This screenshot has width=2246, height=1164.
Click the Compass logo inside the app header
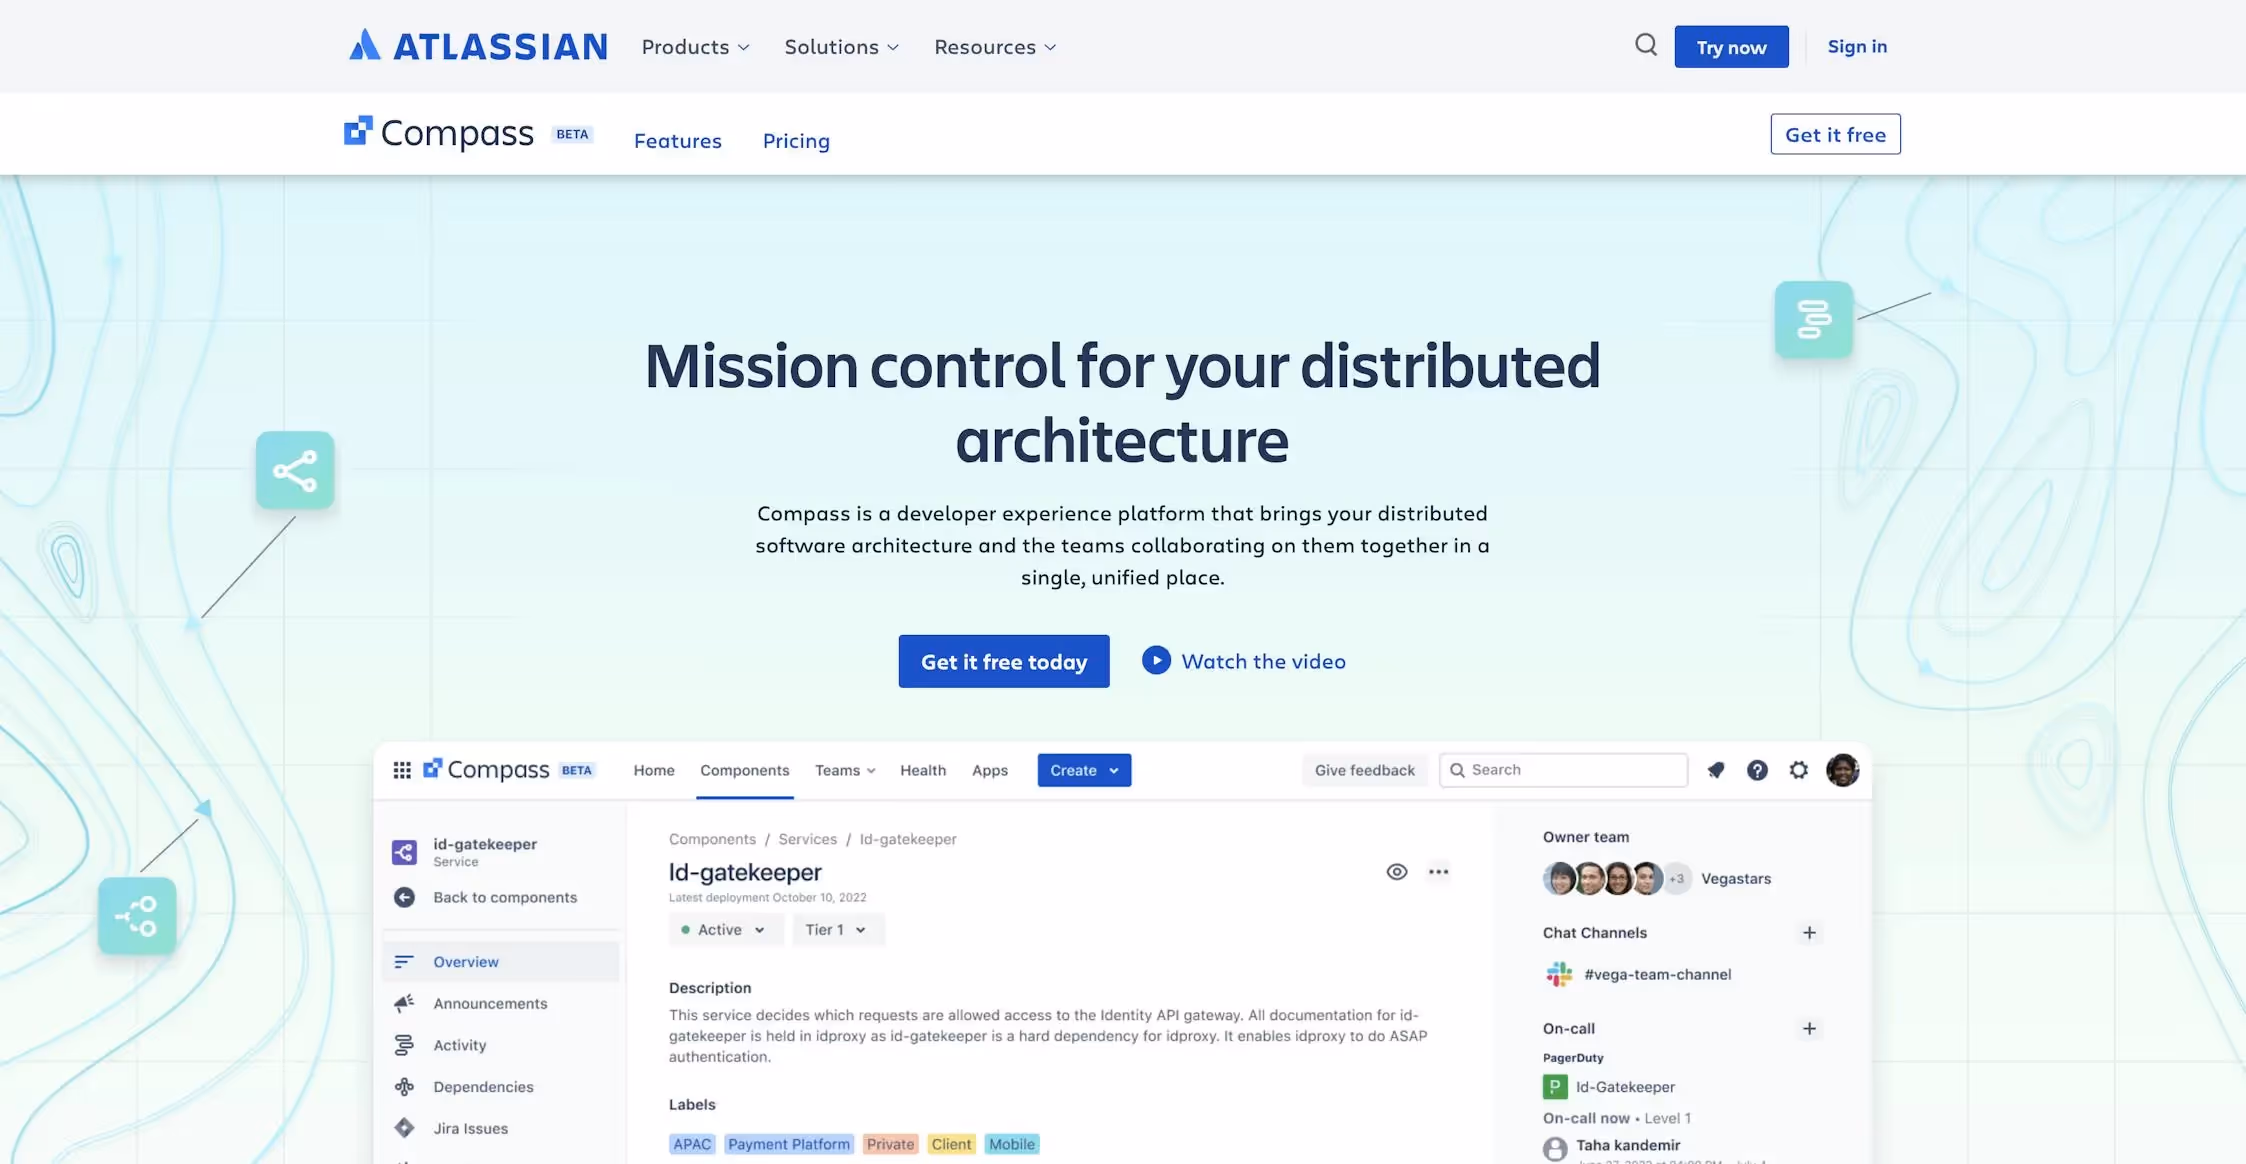click(487, 769)
